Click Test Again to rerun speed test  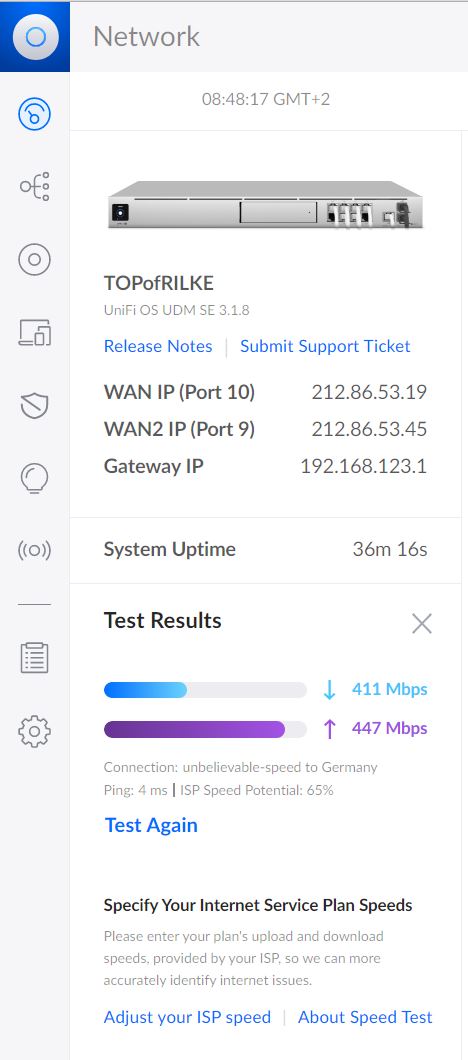(x=151, y=825)
